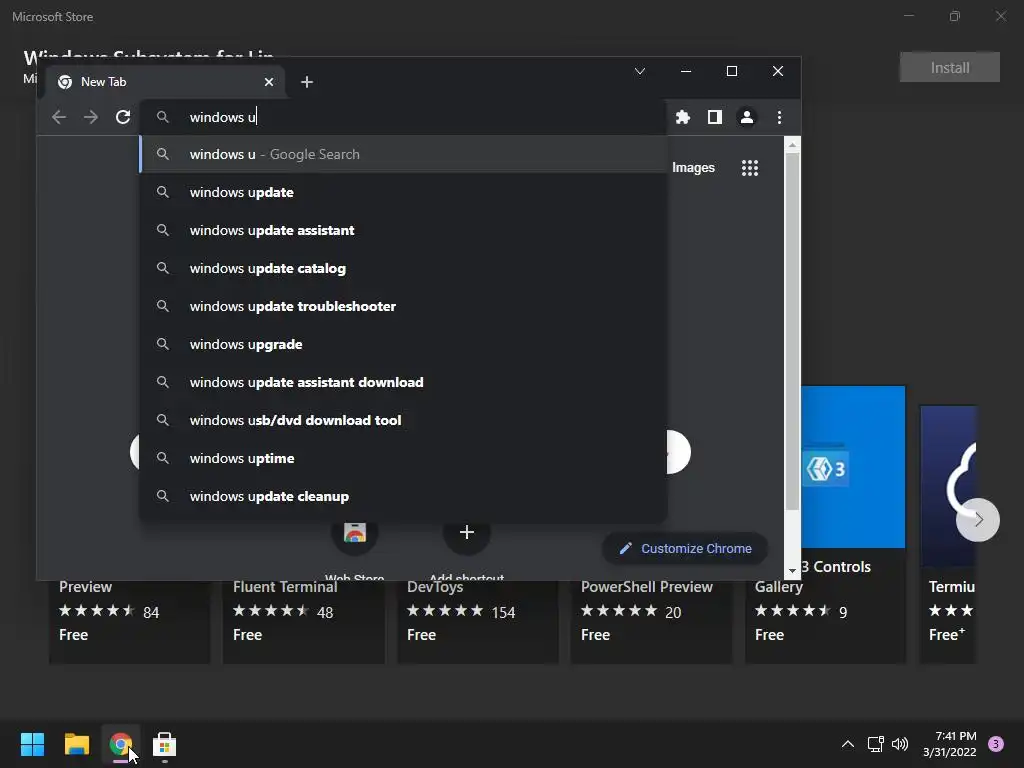This screenshot has width=1024, height=768.
Task: Select 'windows u - Google Search' suggestion
Action: [404, 154]
